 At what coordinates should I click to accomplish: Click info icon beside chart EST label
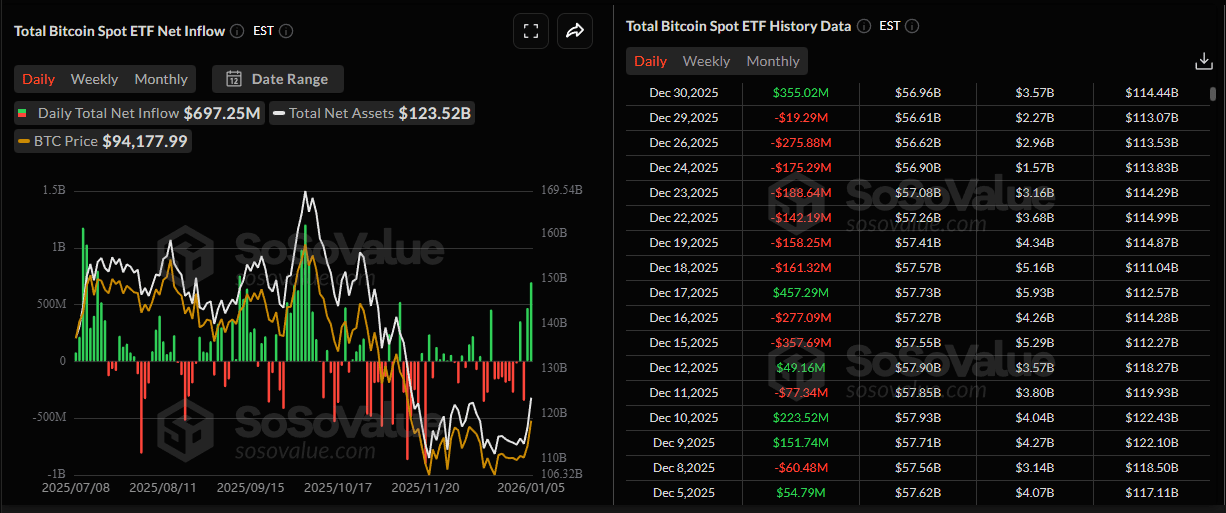[x=286, y=31]
